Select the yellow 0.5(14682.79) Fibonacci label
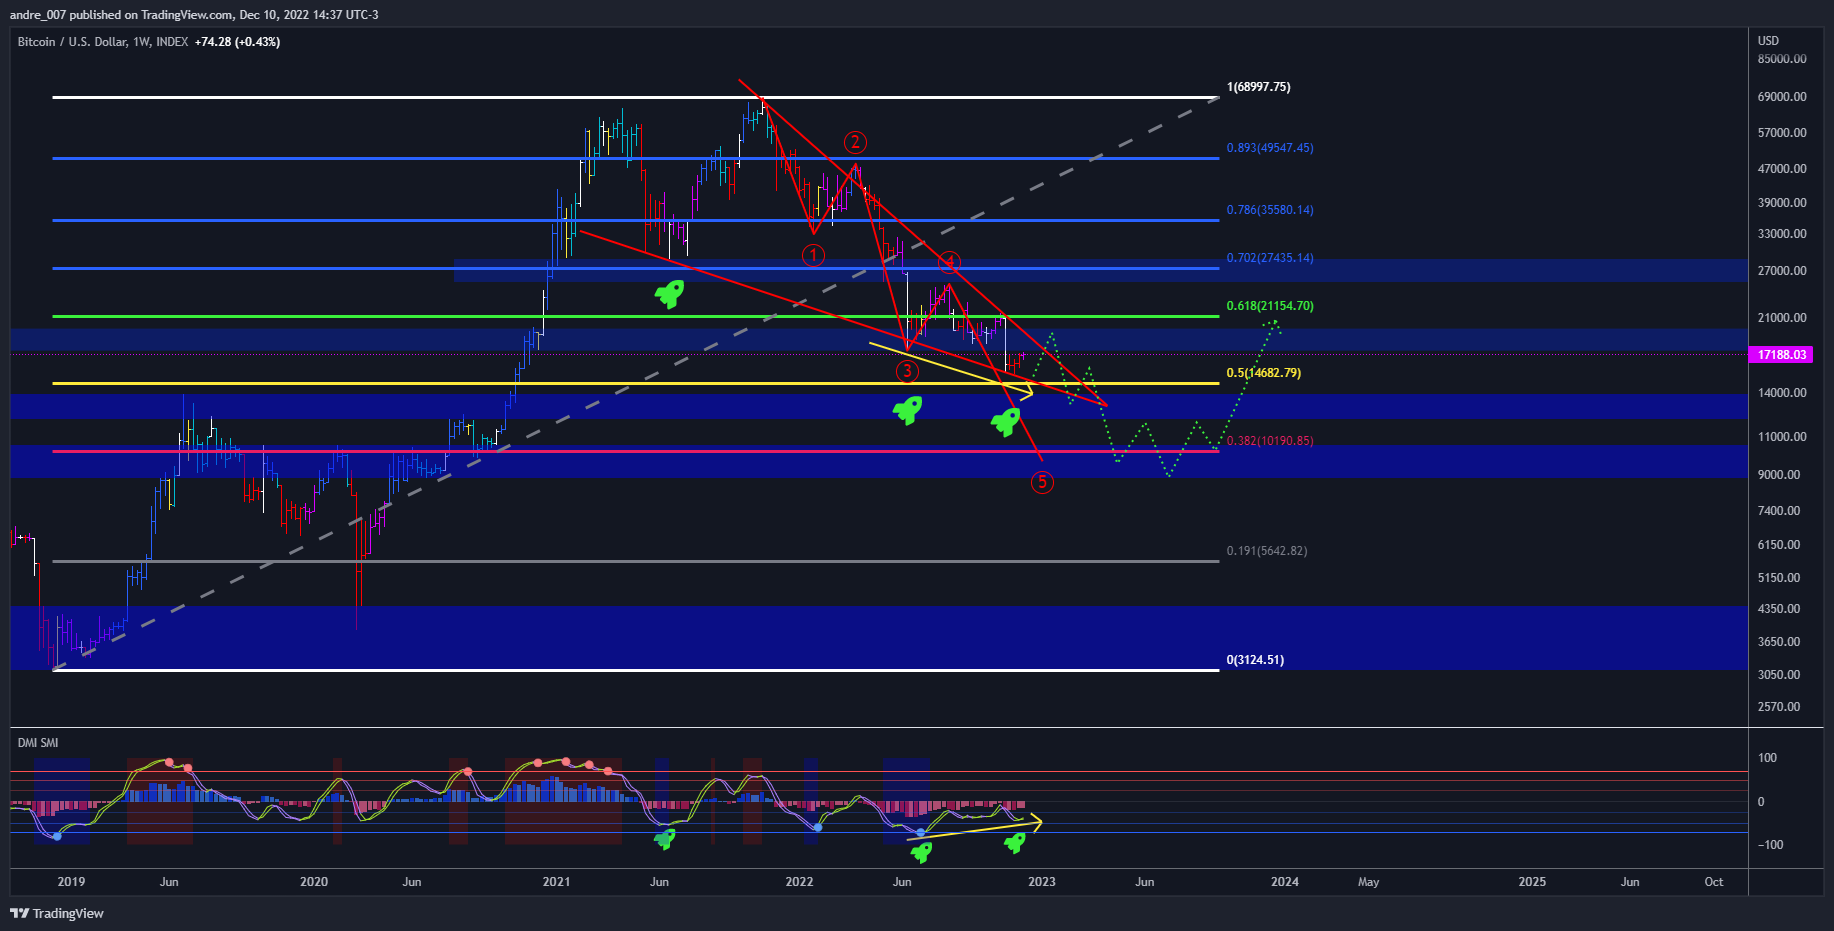1834x931 pixels. click(1264, 373)
